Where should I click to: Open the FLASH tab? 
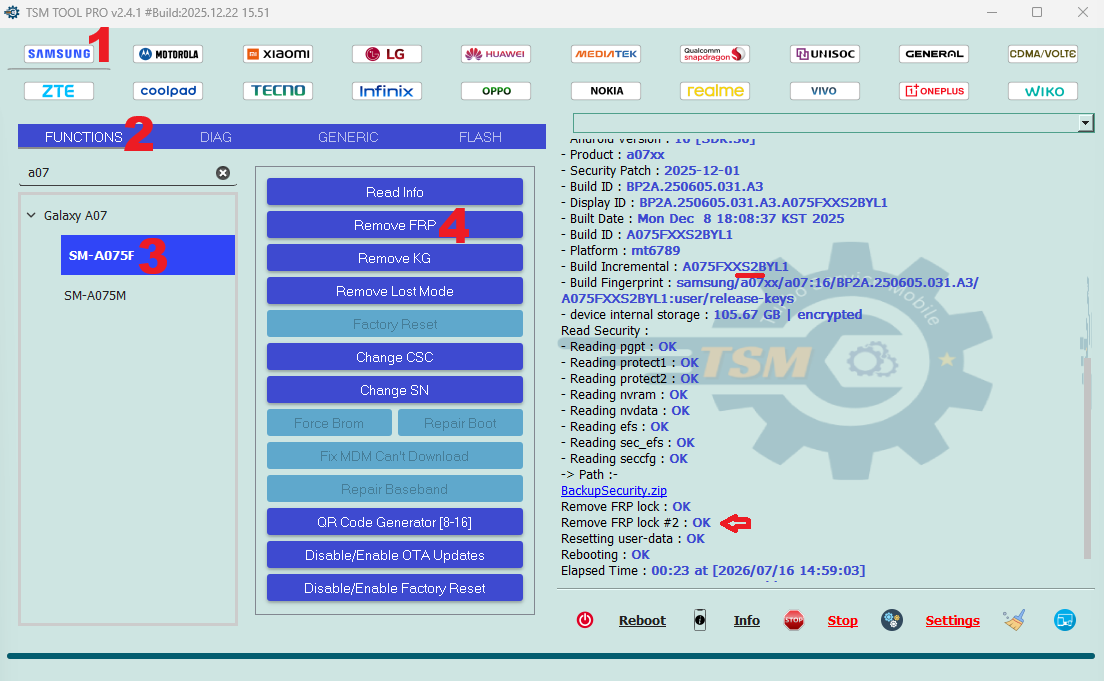click(480, 137)
